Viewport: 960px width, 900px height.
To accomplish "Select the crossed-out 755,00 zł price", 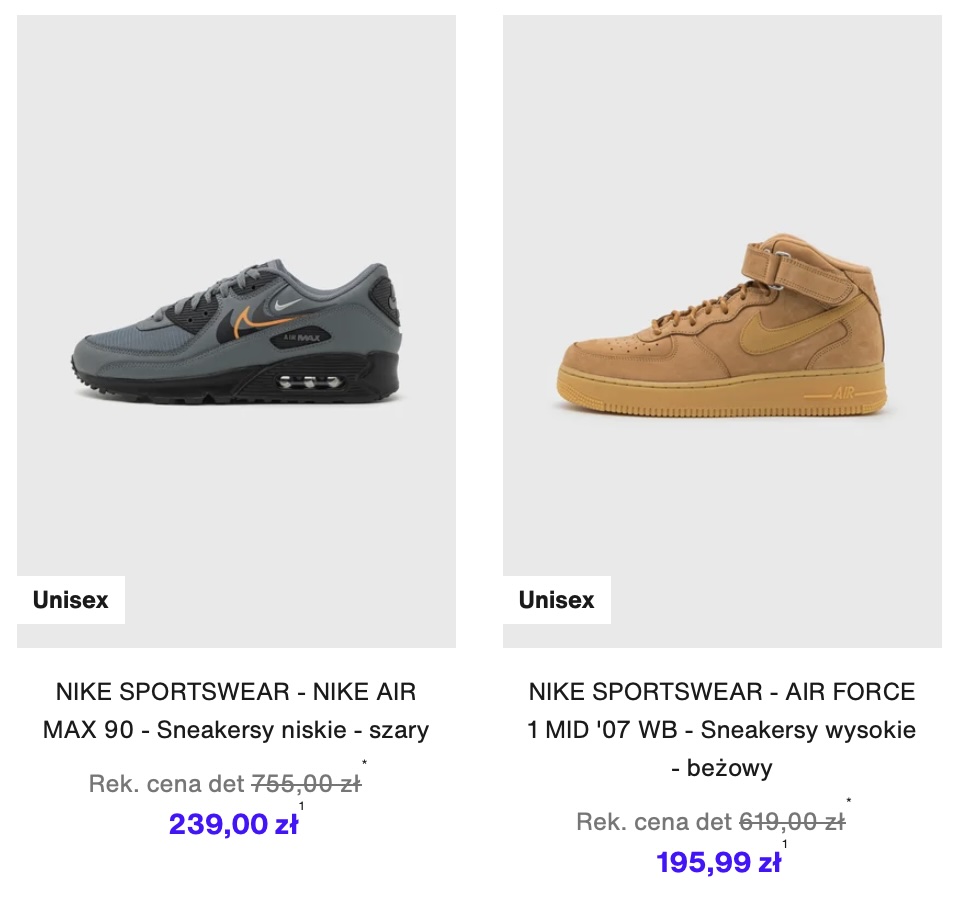I will coord(306,784).
